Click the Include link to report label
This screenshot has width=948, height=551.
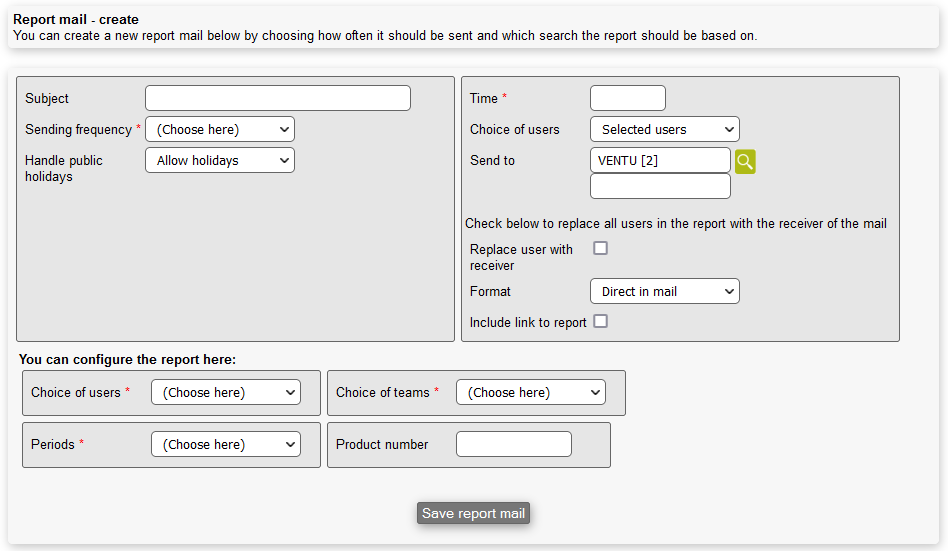[x=528, y=323]
